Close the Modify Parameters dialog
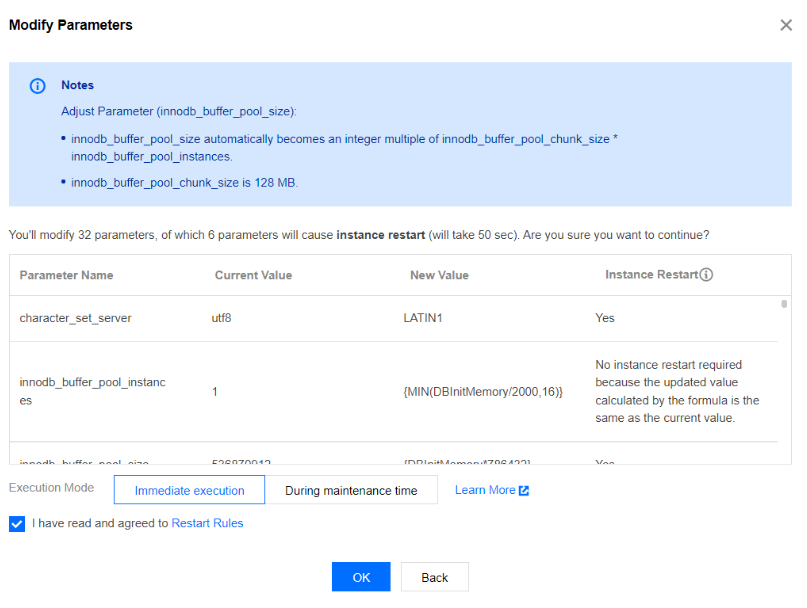 point(786,25)
